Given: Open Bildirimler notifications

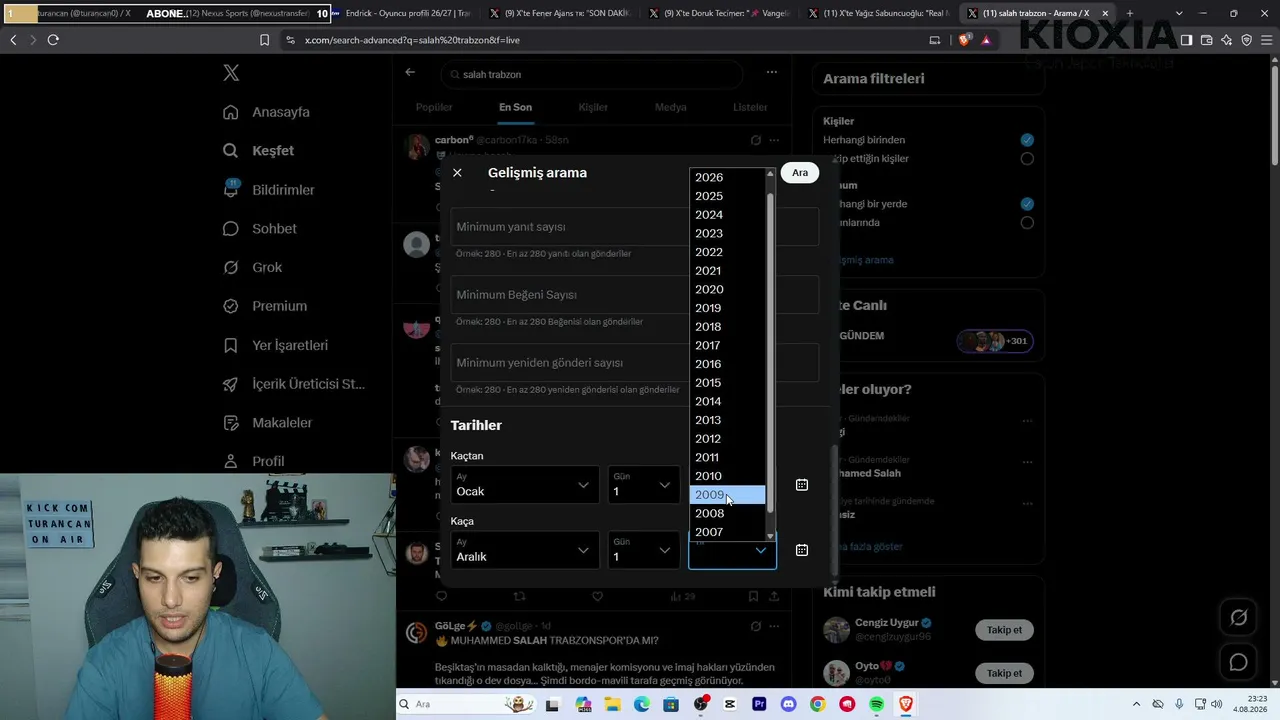Looking at the screenshot, I should click(269, 190).
